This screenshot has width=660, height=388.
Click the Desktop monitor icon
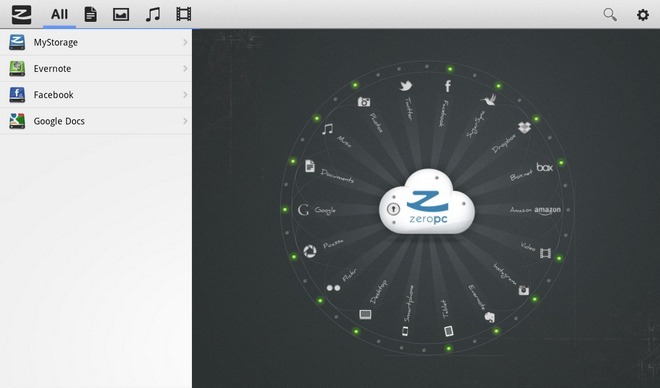point(365,314)
